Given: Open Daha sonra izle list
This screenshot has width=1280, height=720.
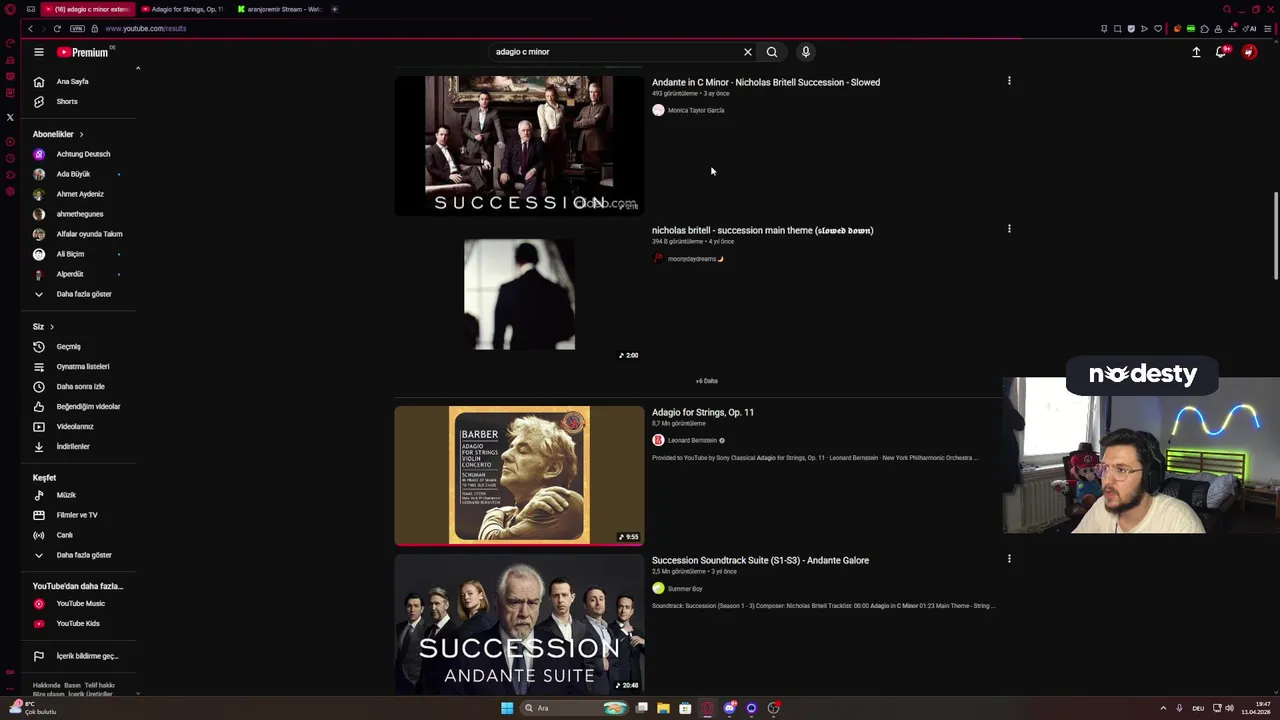Looking at the screenshot, I should pyautogui.click(x=80, y=386).
